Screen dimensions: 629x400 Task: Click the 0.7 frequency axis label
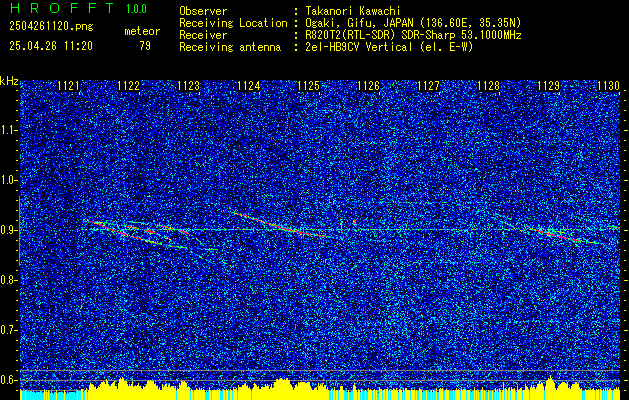(9, 330)
